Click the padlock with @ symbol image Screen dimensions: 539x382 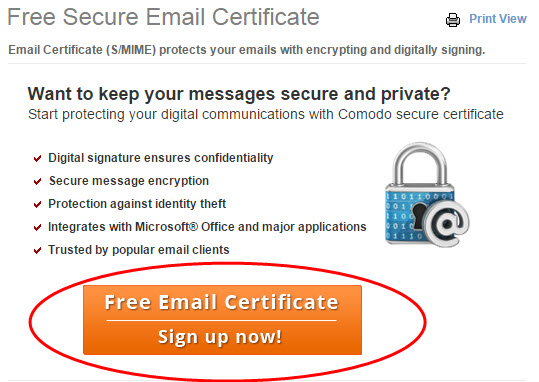point(427,195)
